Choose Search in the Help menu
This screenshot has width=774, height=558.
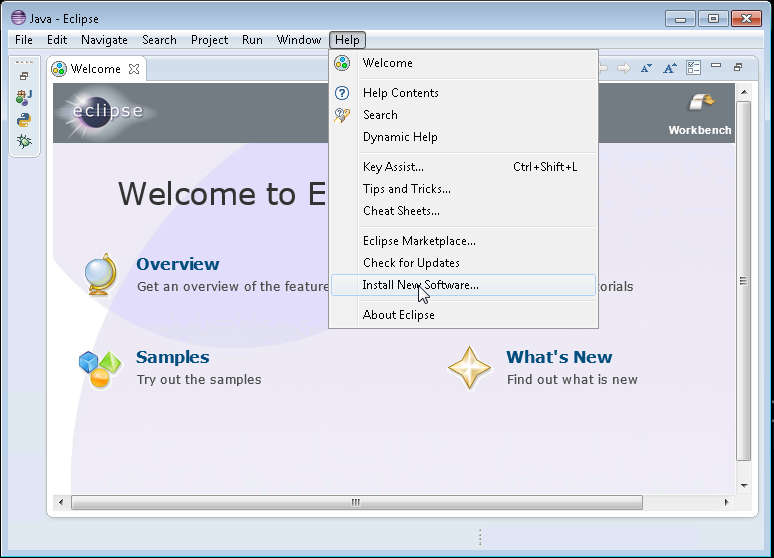click(x=463, y=115)
